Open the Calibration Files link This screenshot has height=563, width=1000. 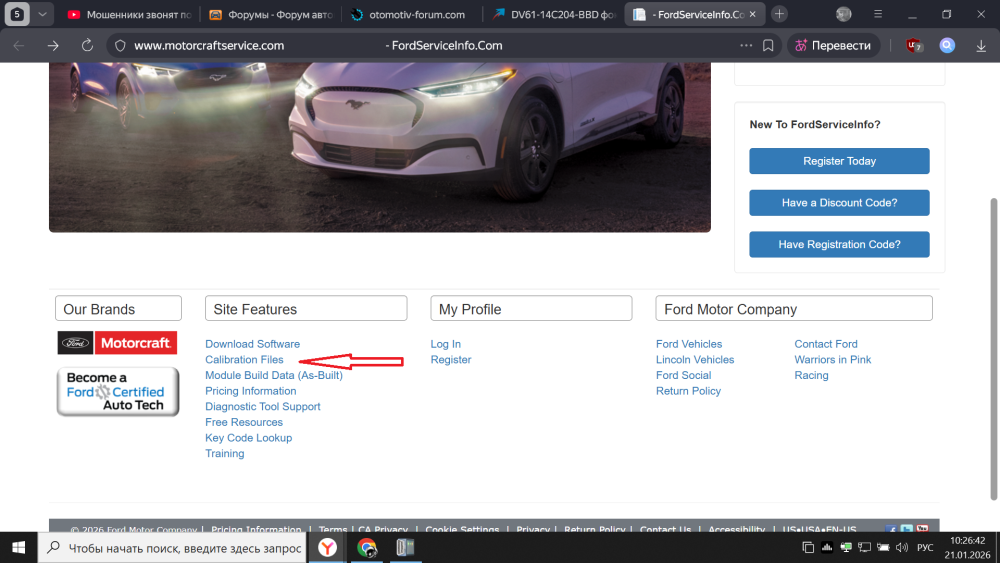(244, 360)
